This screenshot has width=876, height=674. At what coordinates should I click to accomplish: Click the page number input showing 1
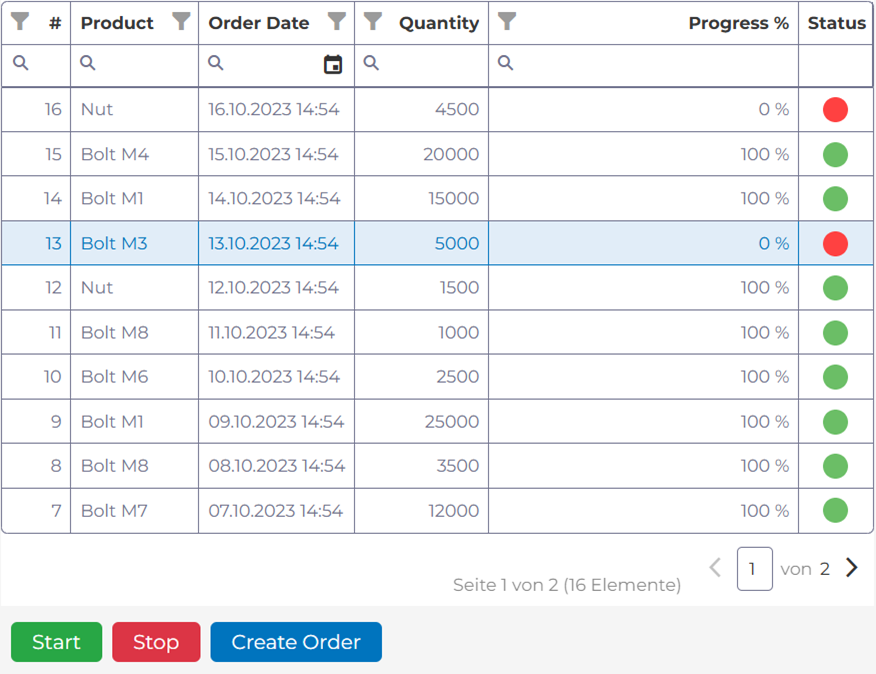click(754, 568)
